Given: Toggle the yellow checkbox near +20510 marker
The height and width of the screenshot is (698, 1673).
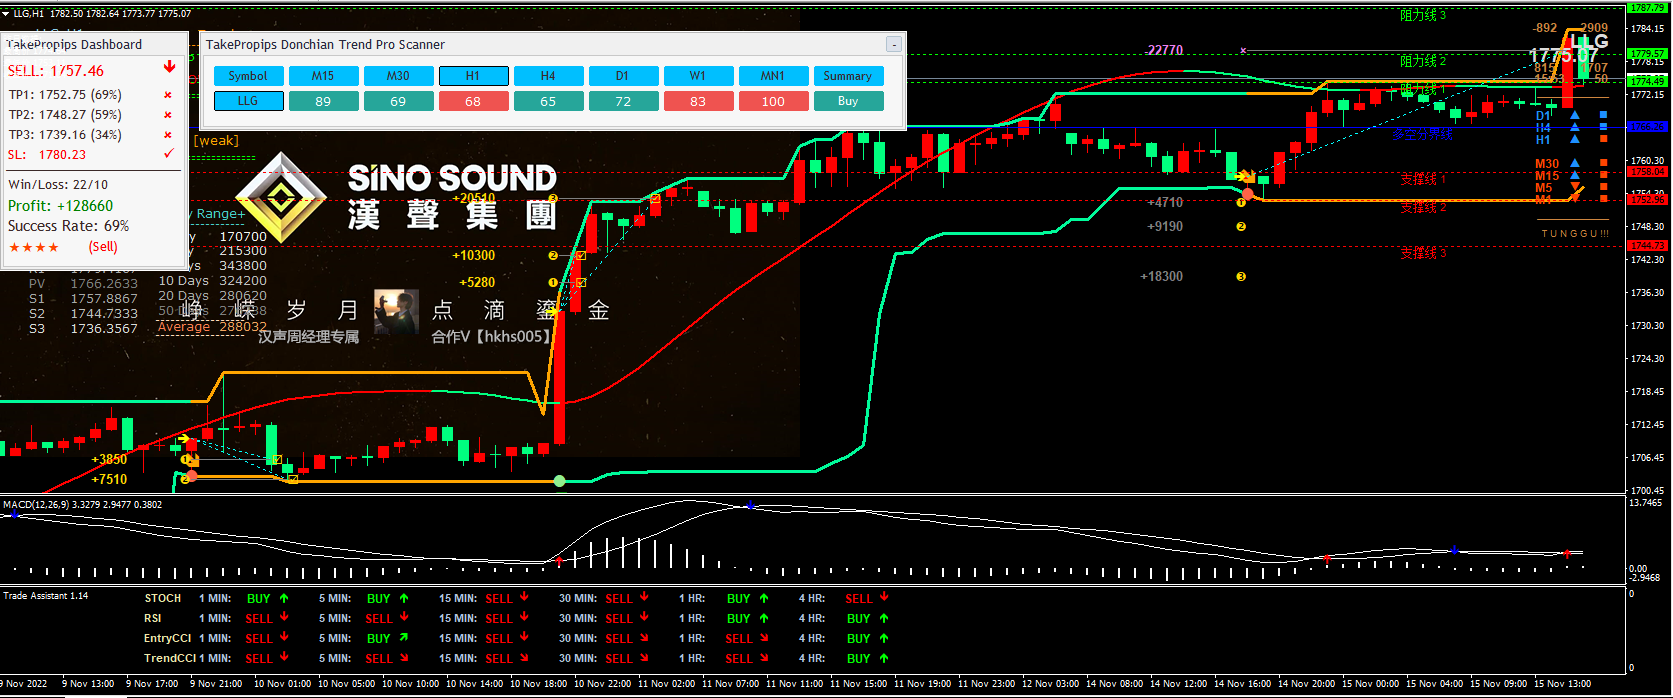Looking at the screenshot, I should coord(655,199).
